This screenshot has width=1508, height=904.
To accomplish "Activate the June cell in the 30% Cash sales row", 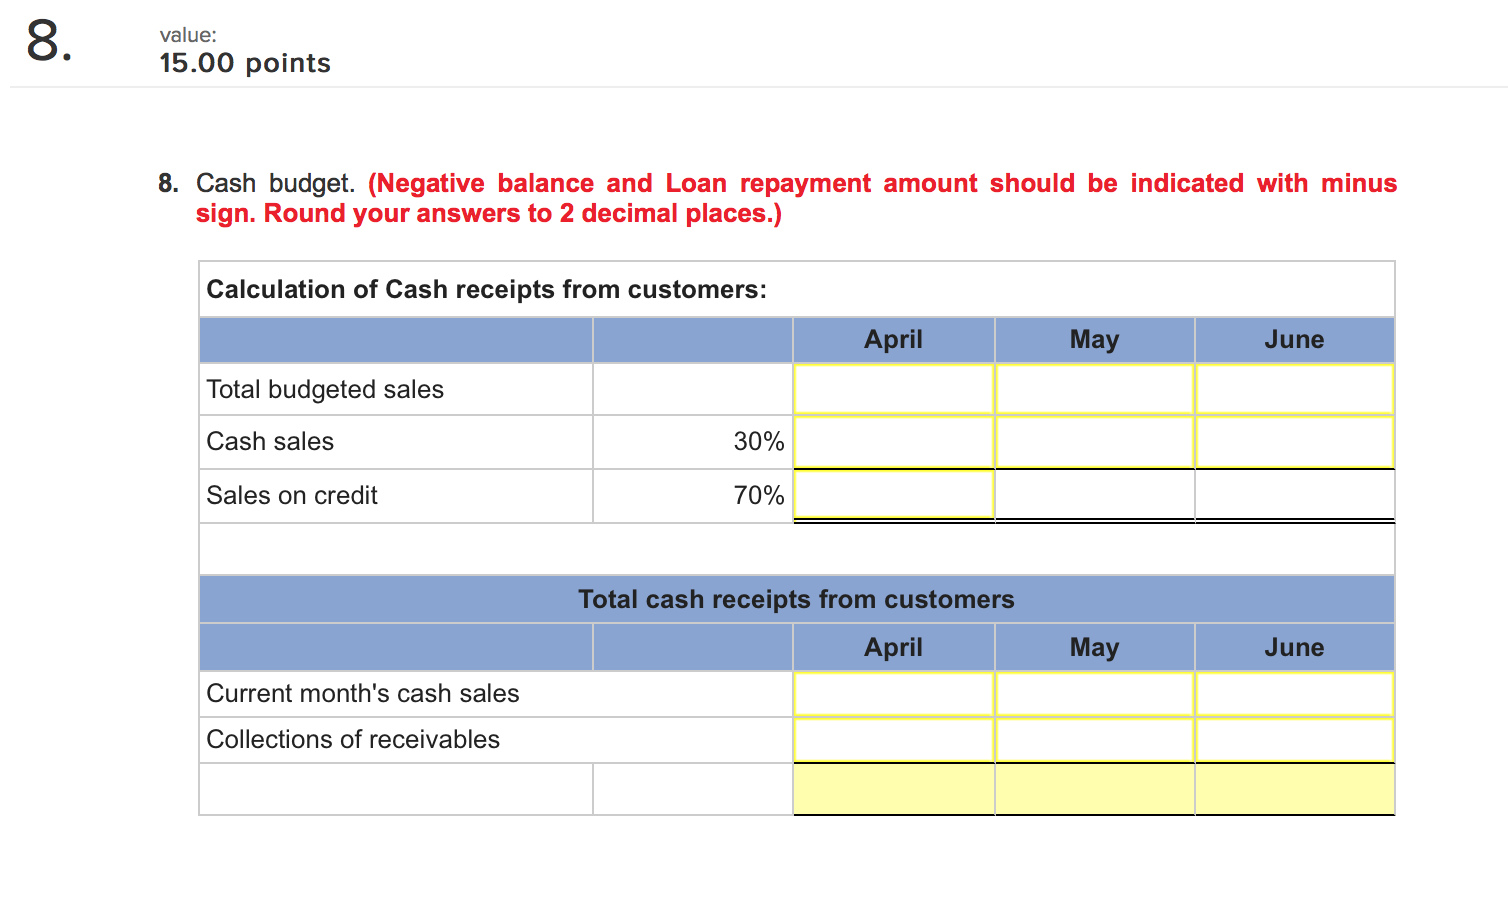I will tap(1294, 442).
